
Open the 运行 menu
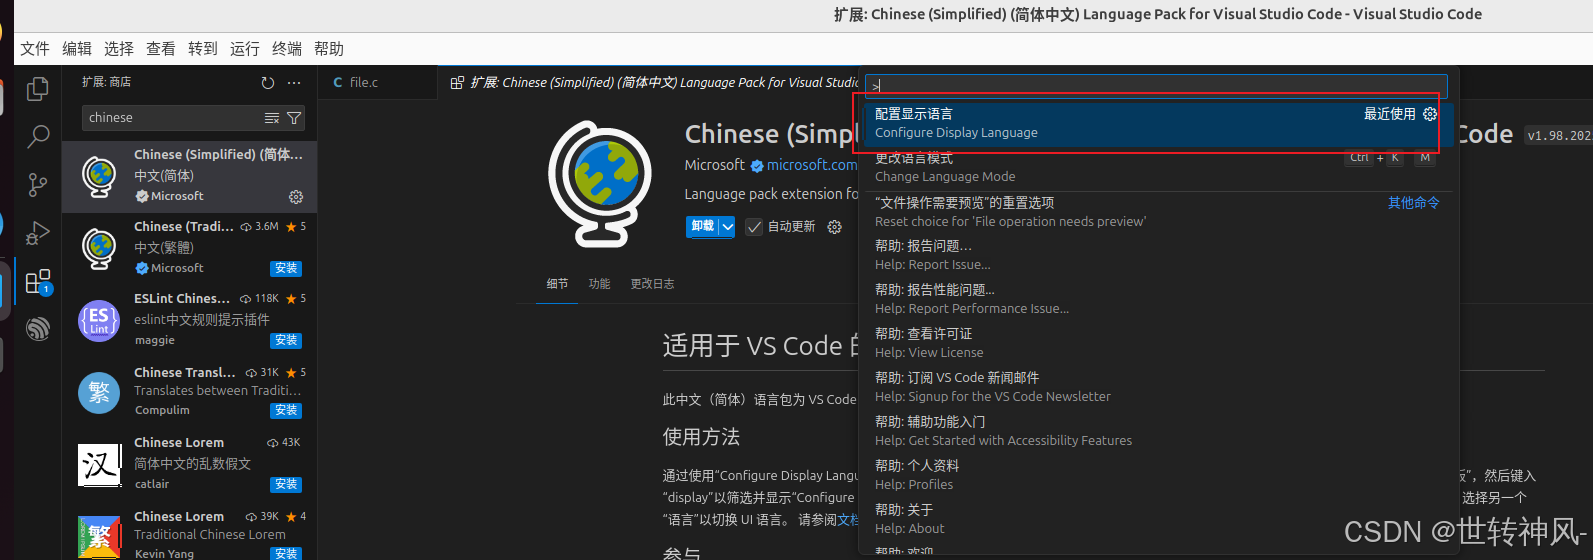pos(245,49)
